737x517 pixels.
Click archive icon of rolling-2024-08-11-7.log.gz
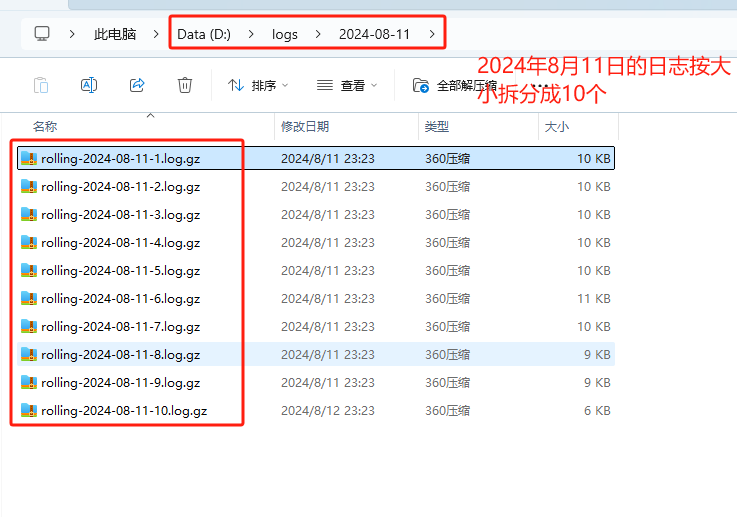click(x=29, y=326)
